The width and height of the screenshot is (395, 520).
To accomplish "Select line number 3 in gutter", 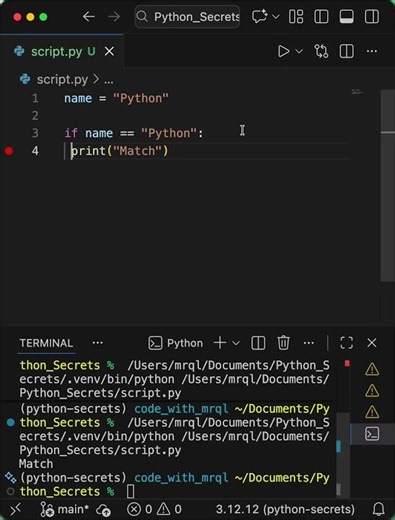I will [35, 133].
